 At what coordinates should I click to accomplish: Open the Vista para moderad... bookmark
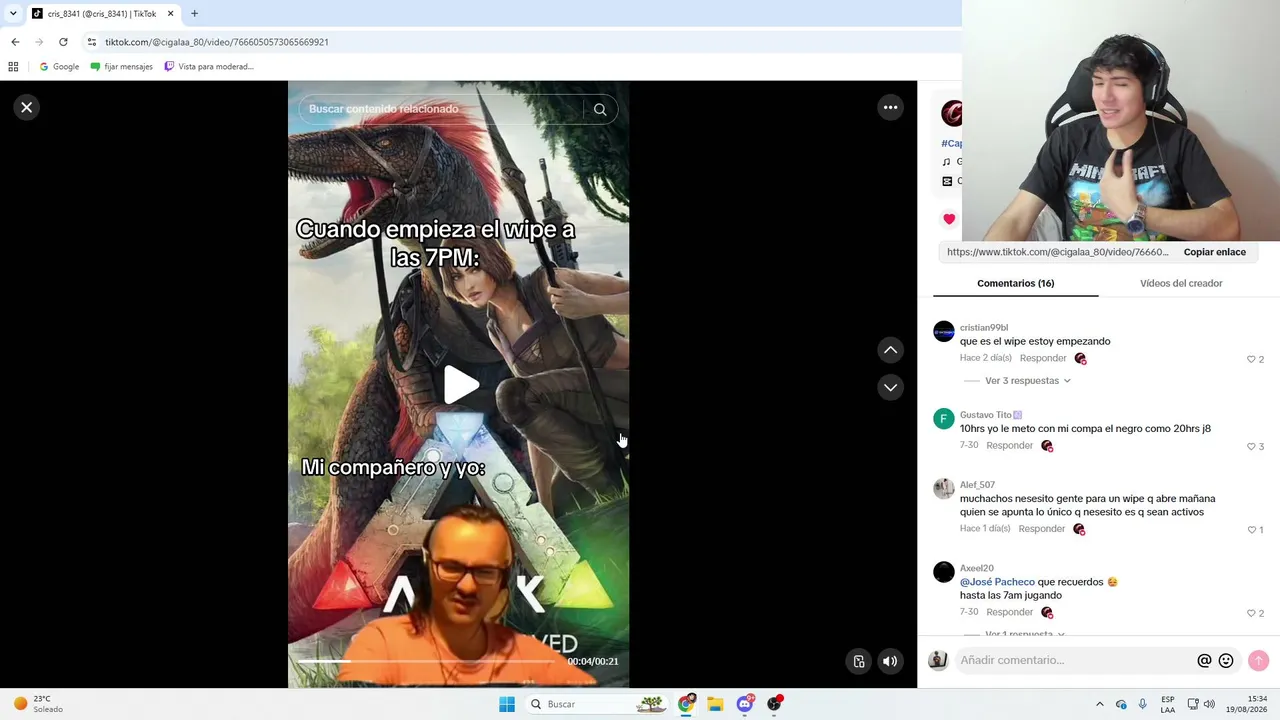coord(209,67)
